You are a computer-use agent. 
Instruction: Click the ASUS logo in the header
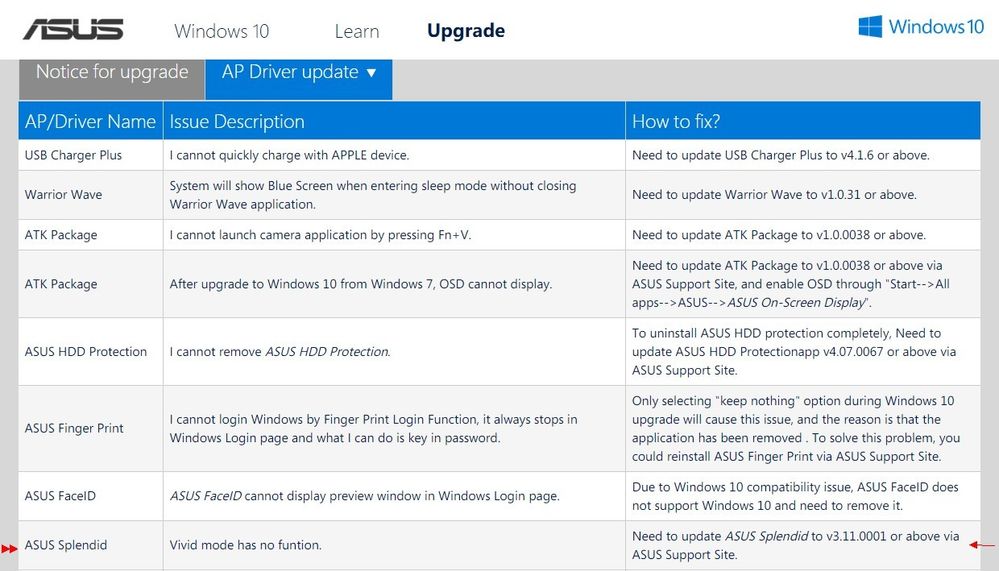pos(73,29)
